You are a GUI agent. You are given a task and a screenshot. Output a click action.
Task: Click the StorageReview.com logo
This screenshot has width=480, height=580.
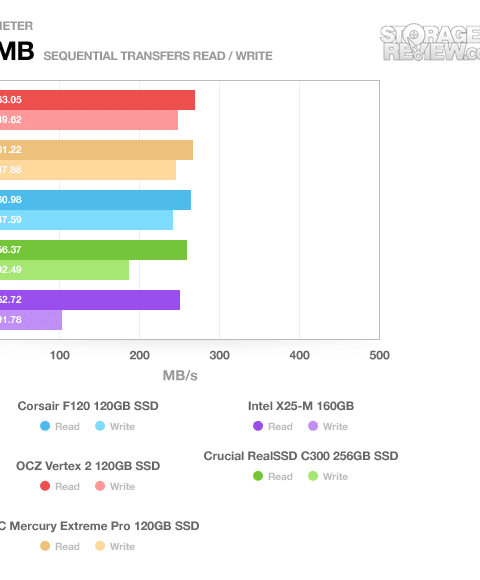[430, 43]
